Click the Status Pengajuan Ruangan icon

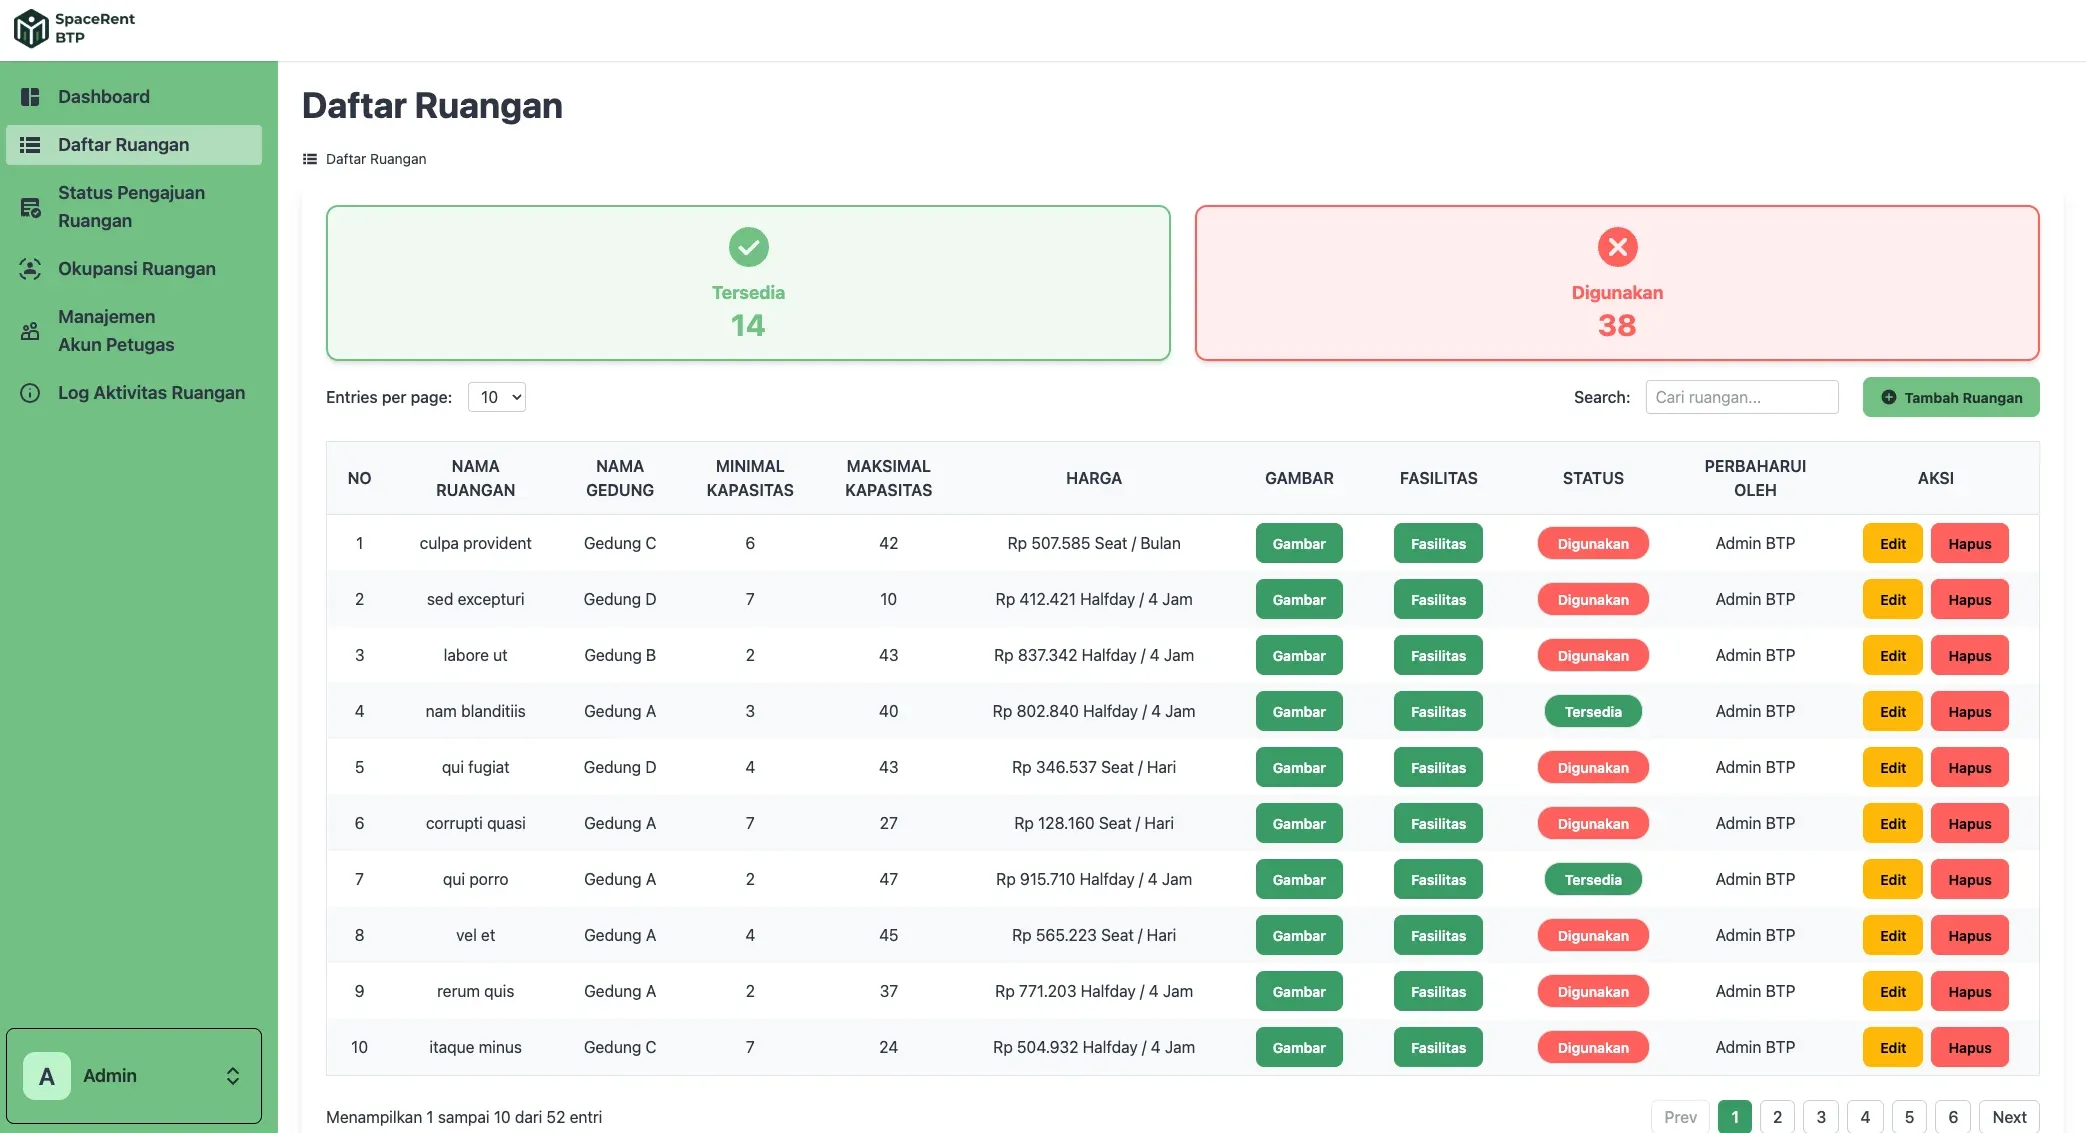click(x=31, y=208)
